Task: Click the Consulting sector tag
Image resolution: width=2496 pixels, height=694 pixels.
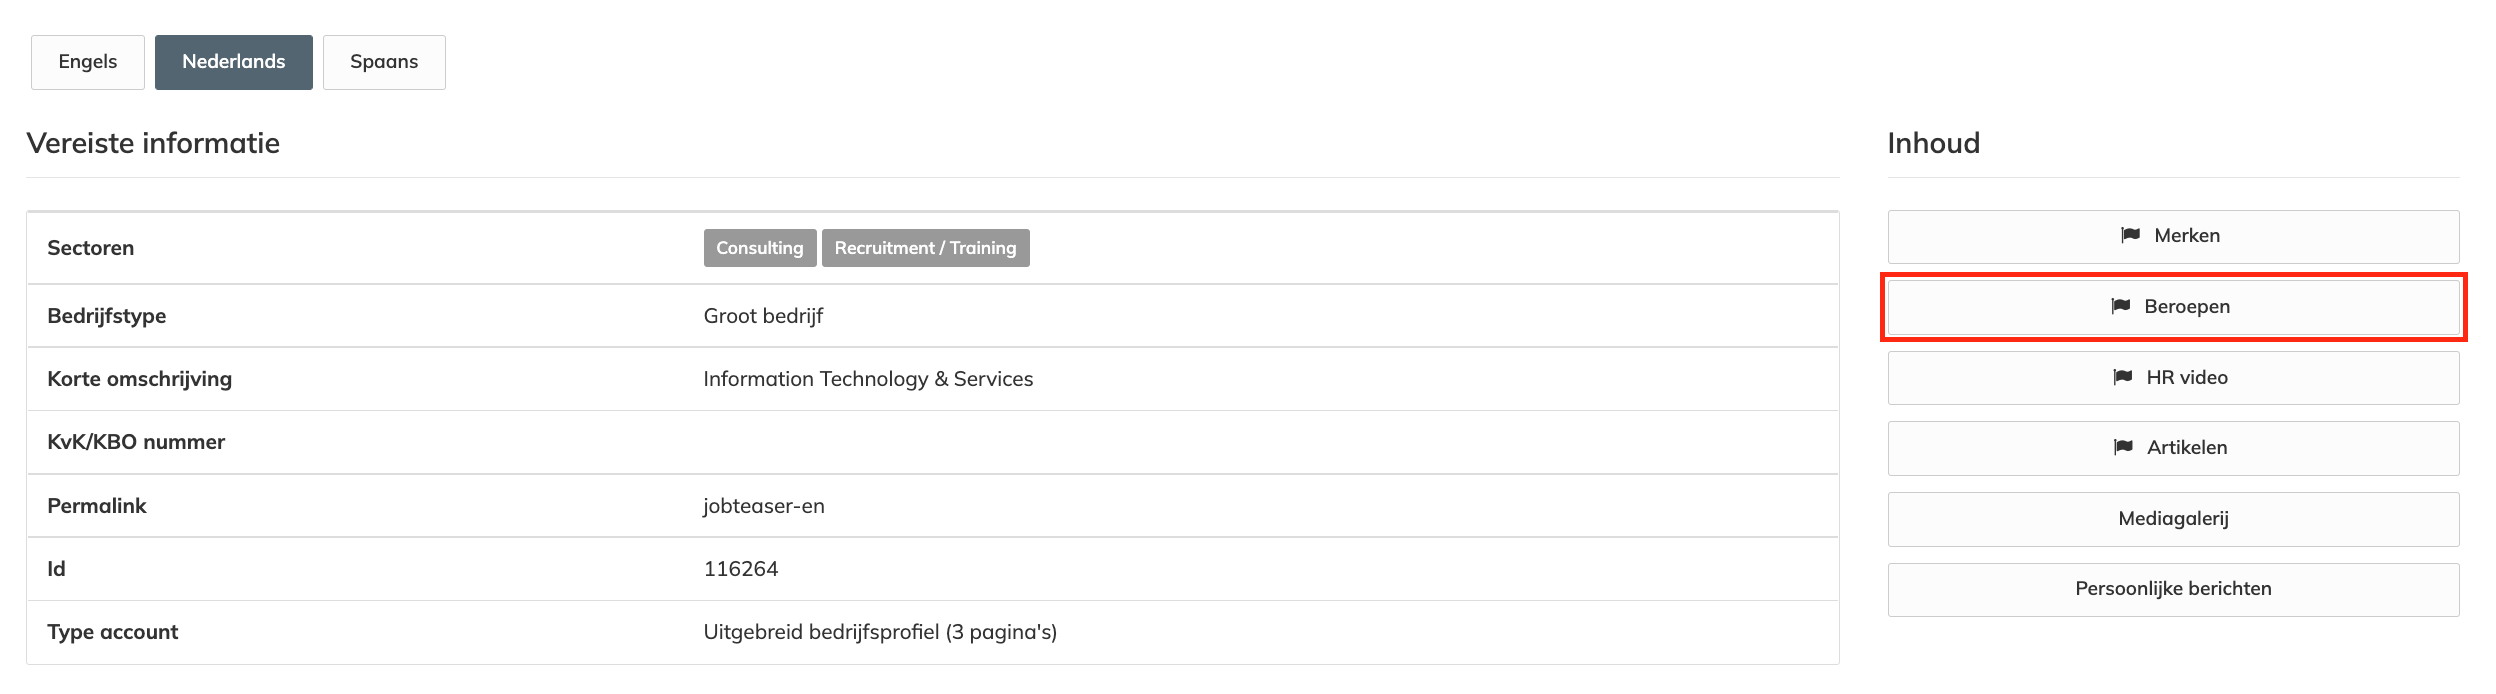Action: [760, 248]
